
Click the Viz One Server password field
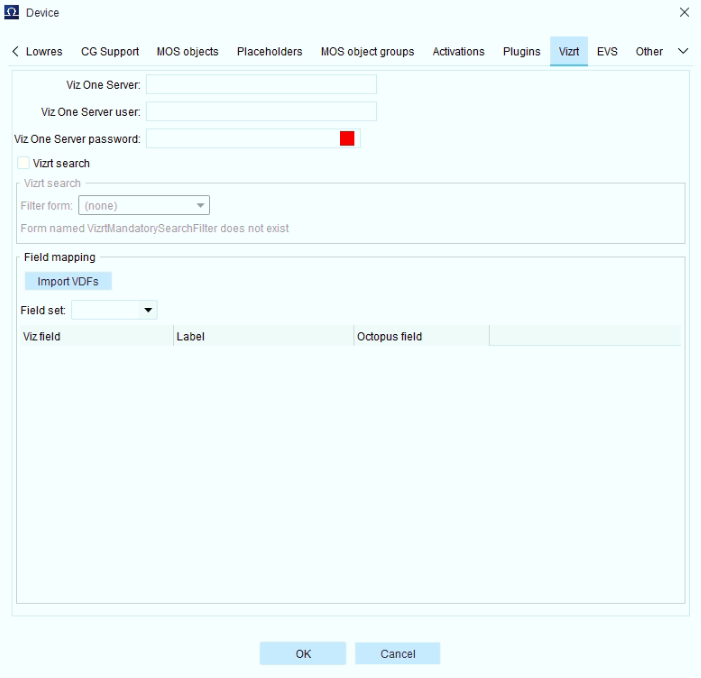pos(253,139)
